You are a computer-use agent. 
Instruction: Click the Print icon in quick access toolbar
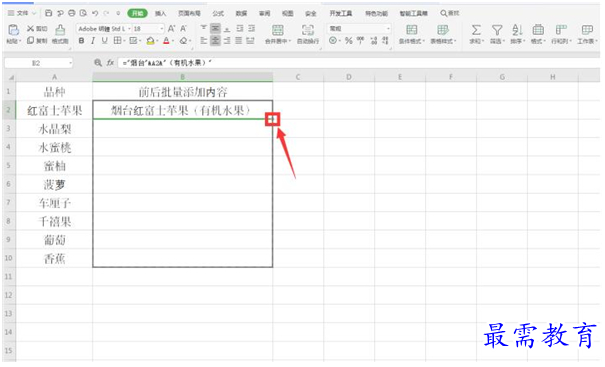72,13
